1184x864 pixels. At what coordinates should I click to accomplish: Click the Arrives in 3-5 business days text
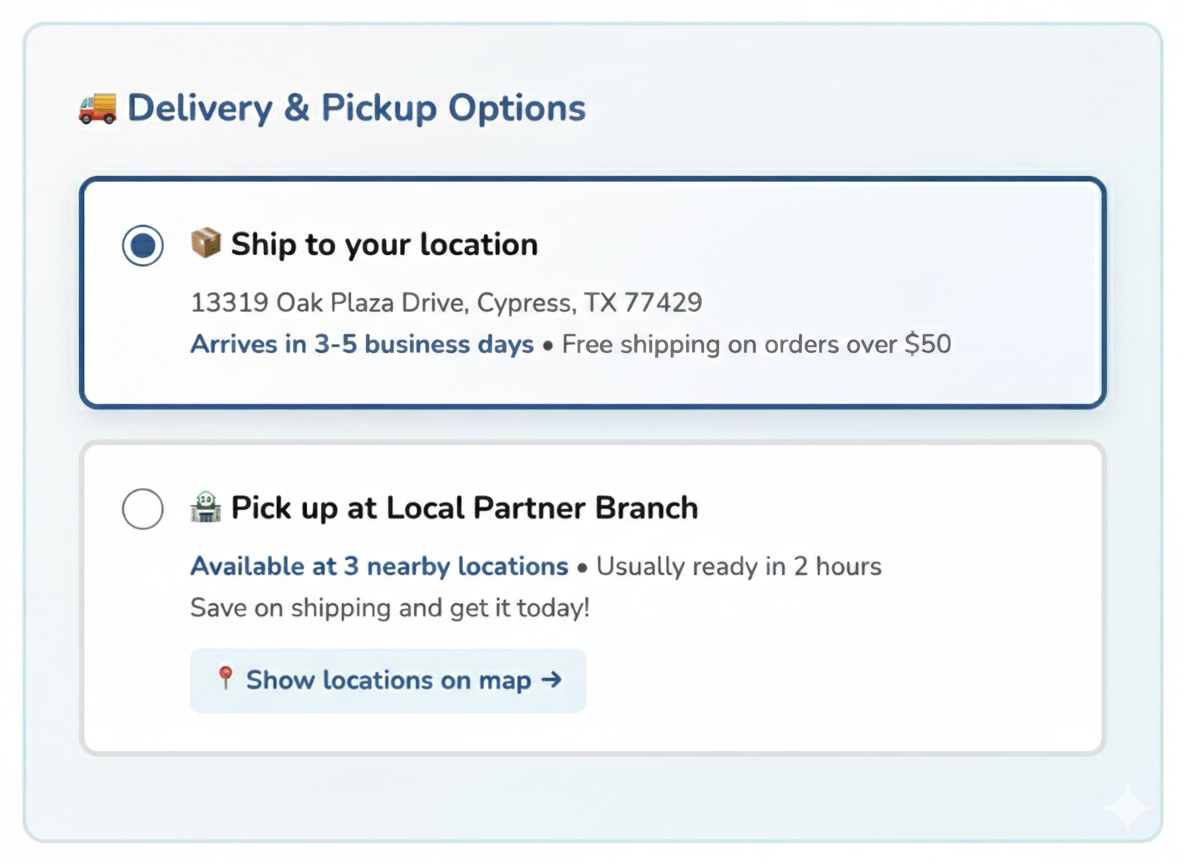[362, 345]
